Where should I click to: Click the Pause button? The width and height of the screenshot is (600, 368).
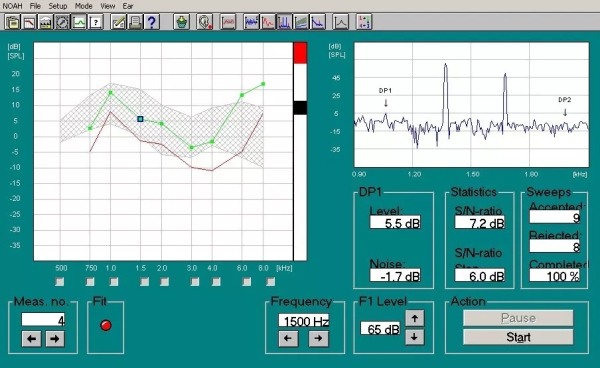coord(518,318)
